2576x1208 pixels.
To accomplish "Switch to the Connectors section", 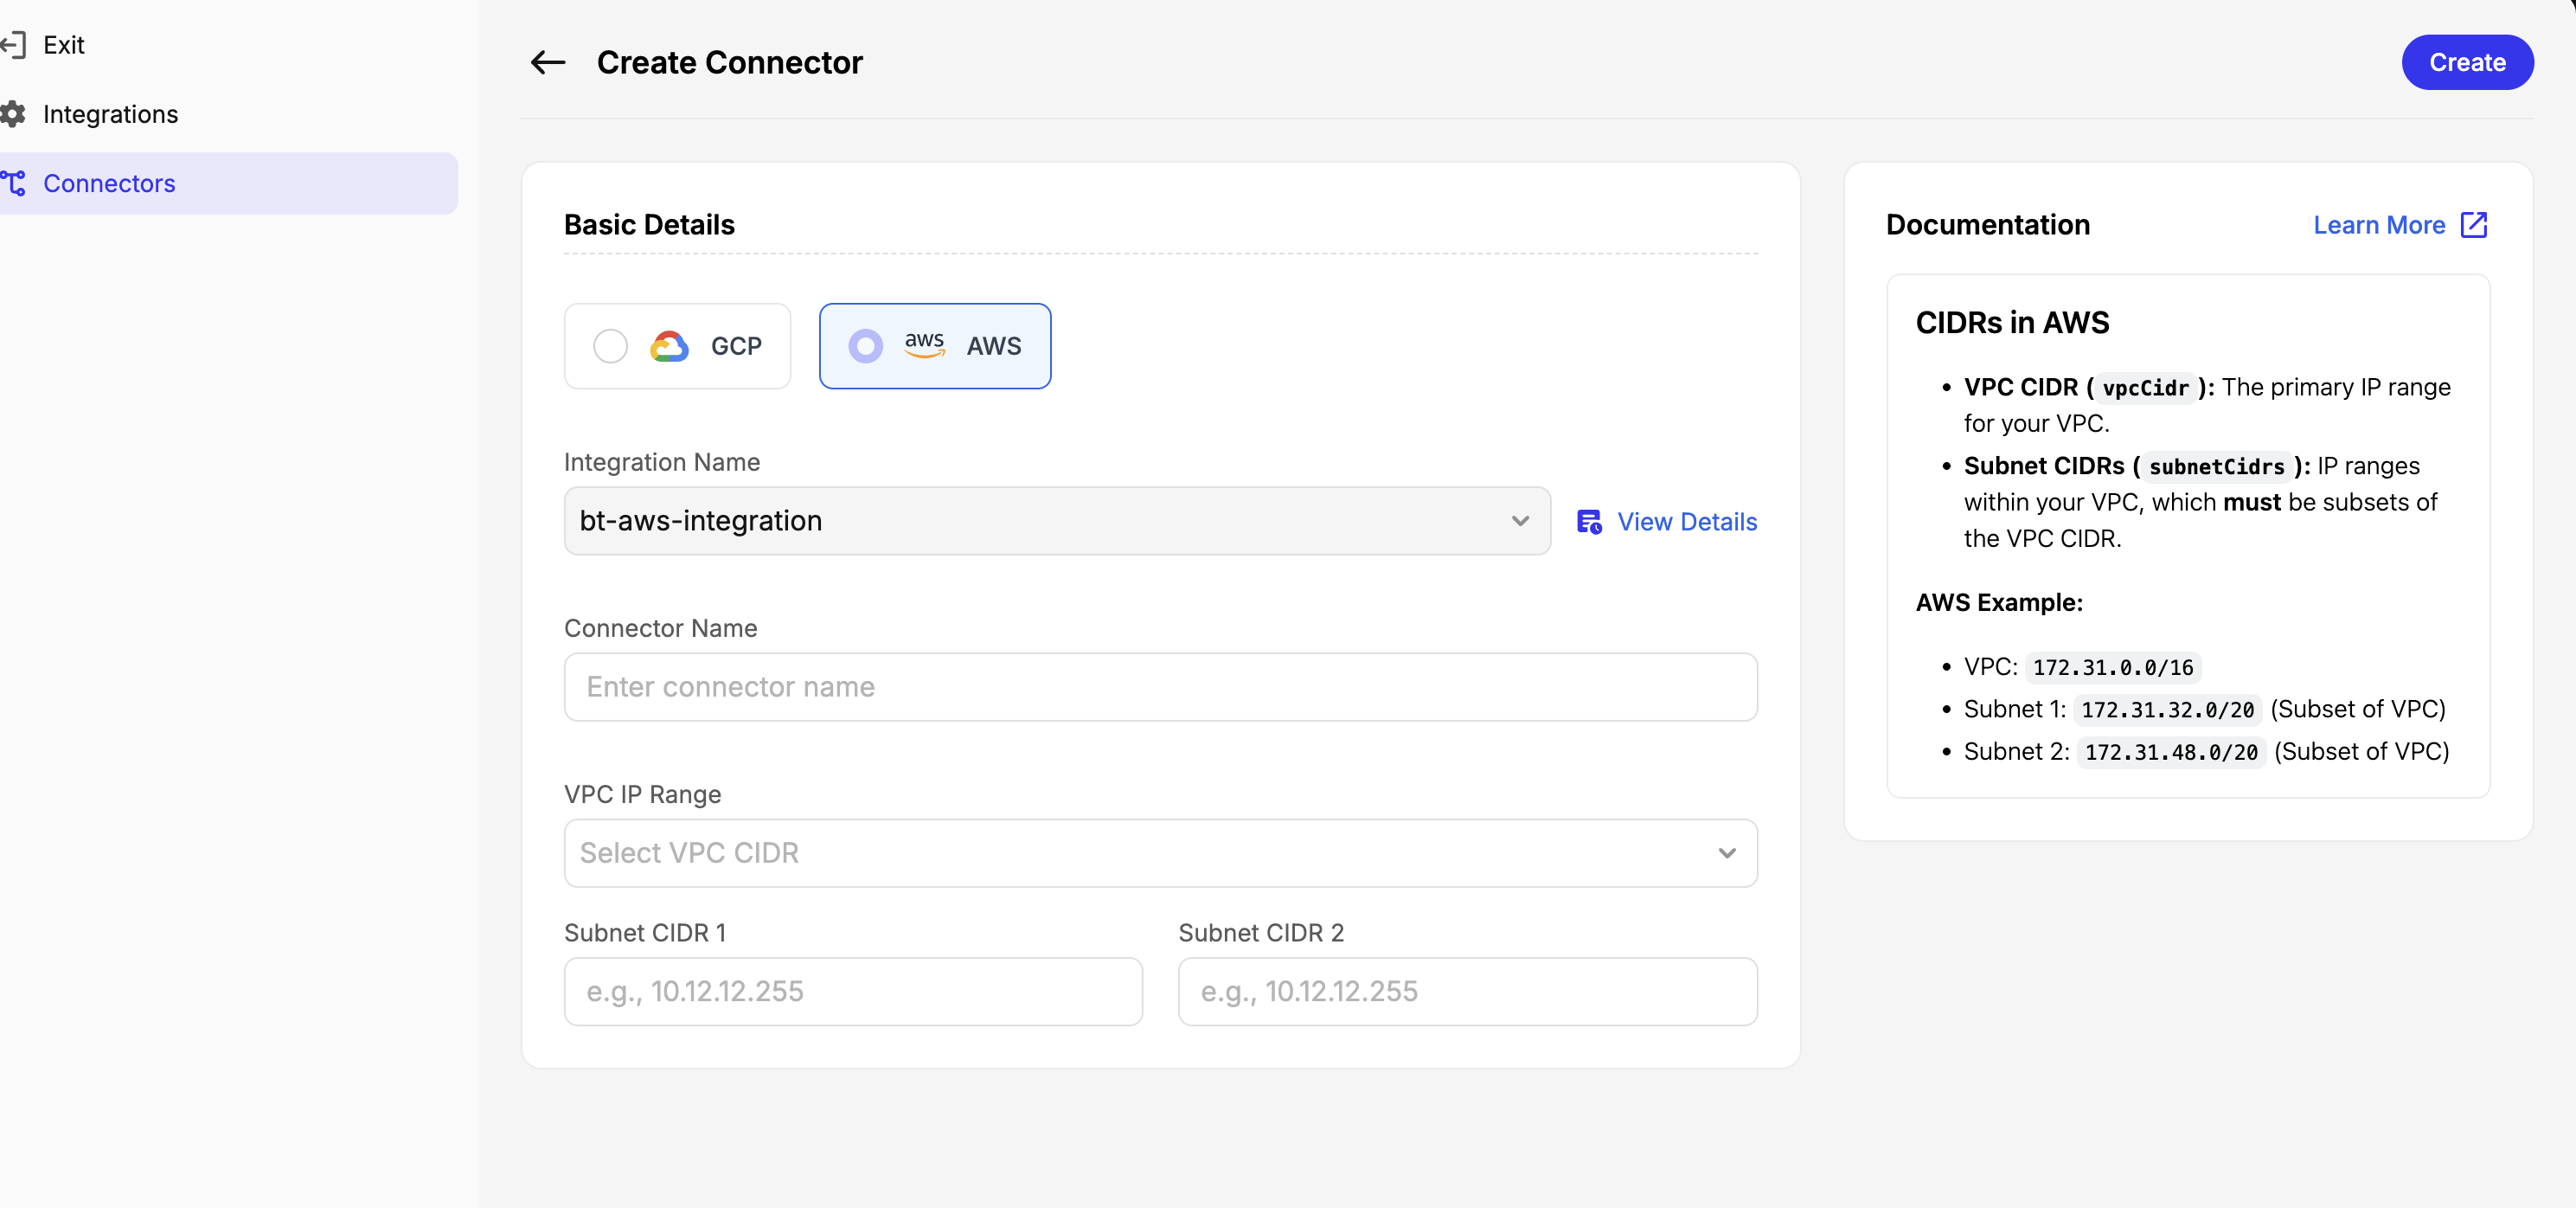I will pyautogui.click(x=109, y=183).
